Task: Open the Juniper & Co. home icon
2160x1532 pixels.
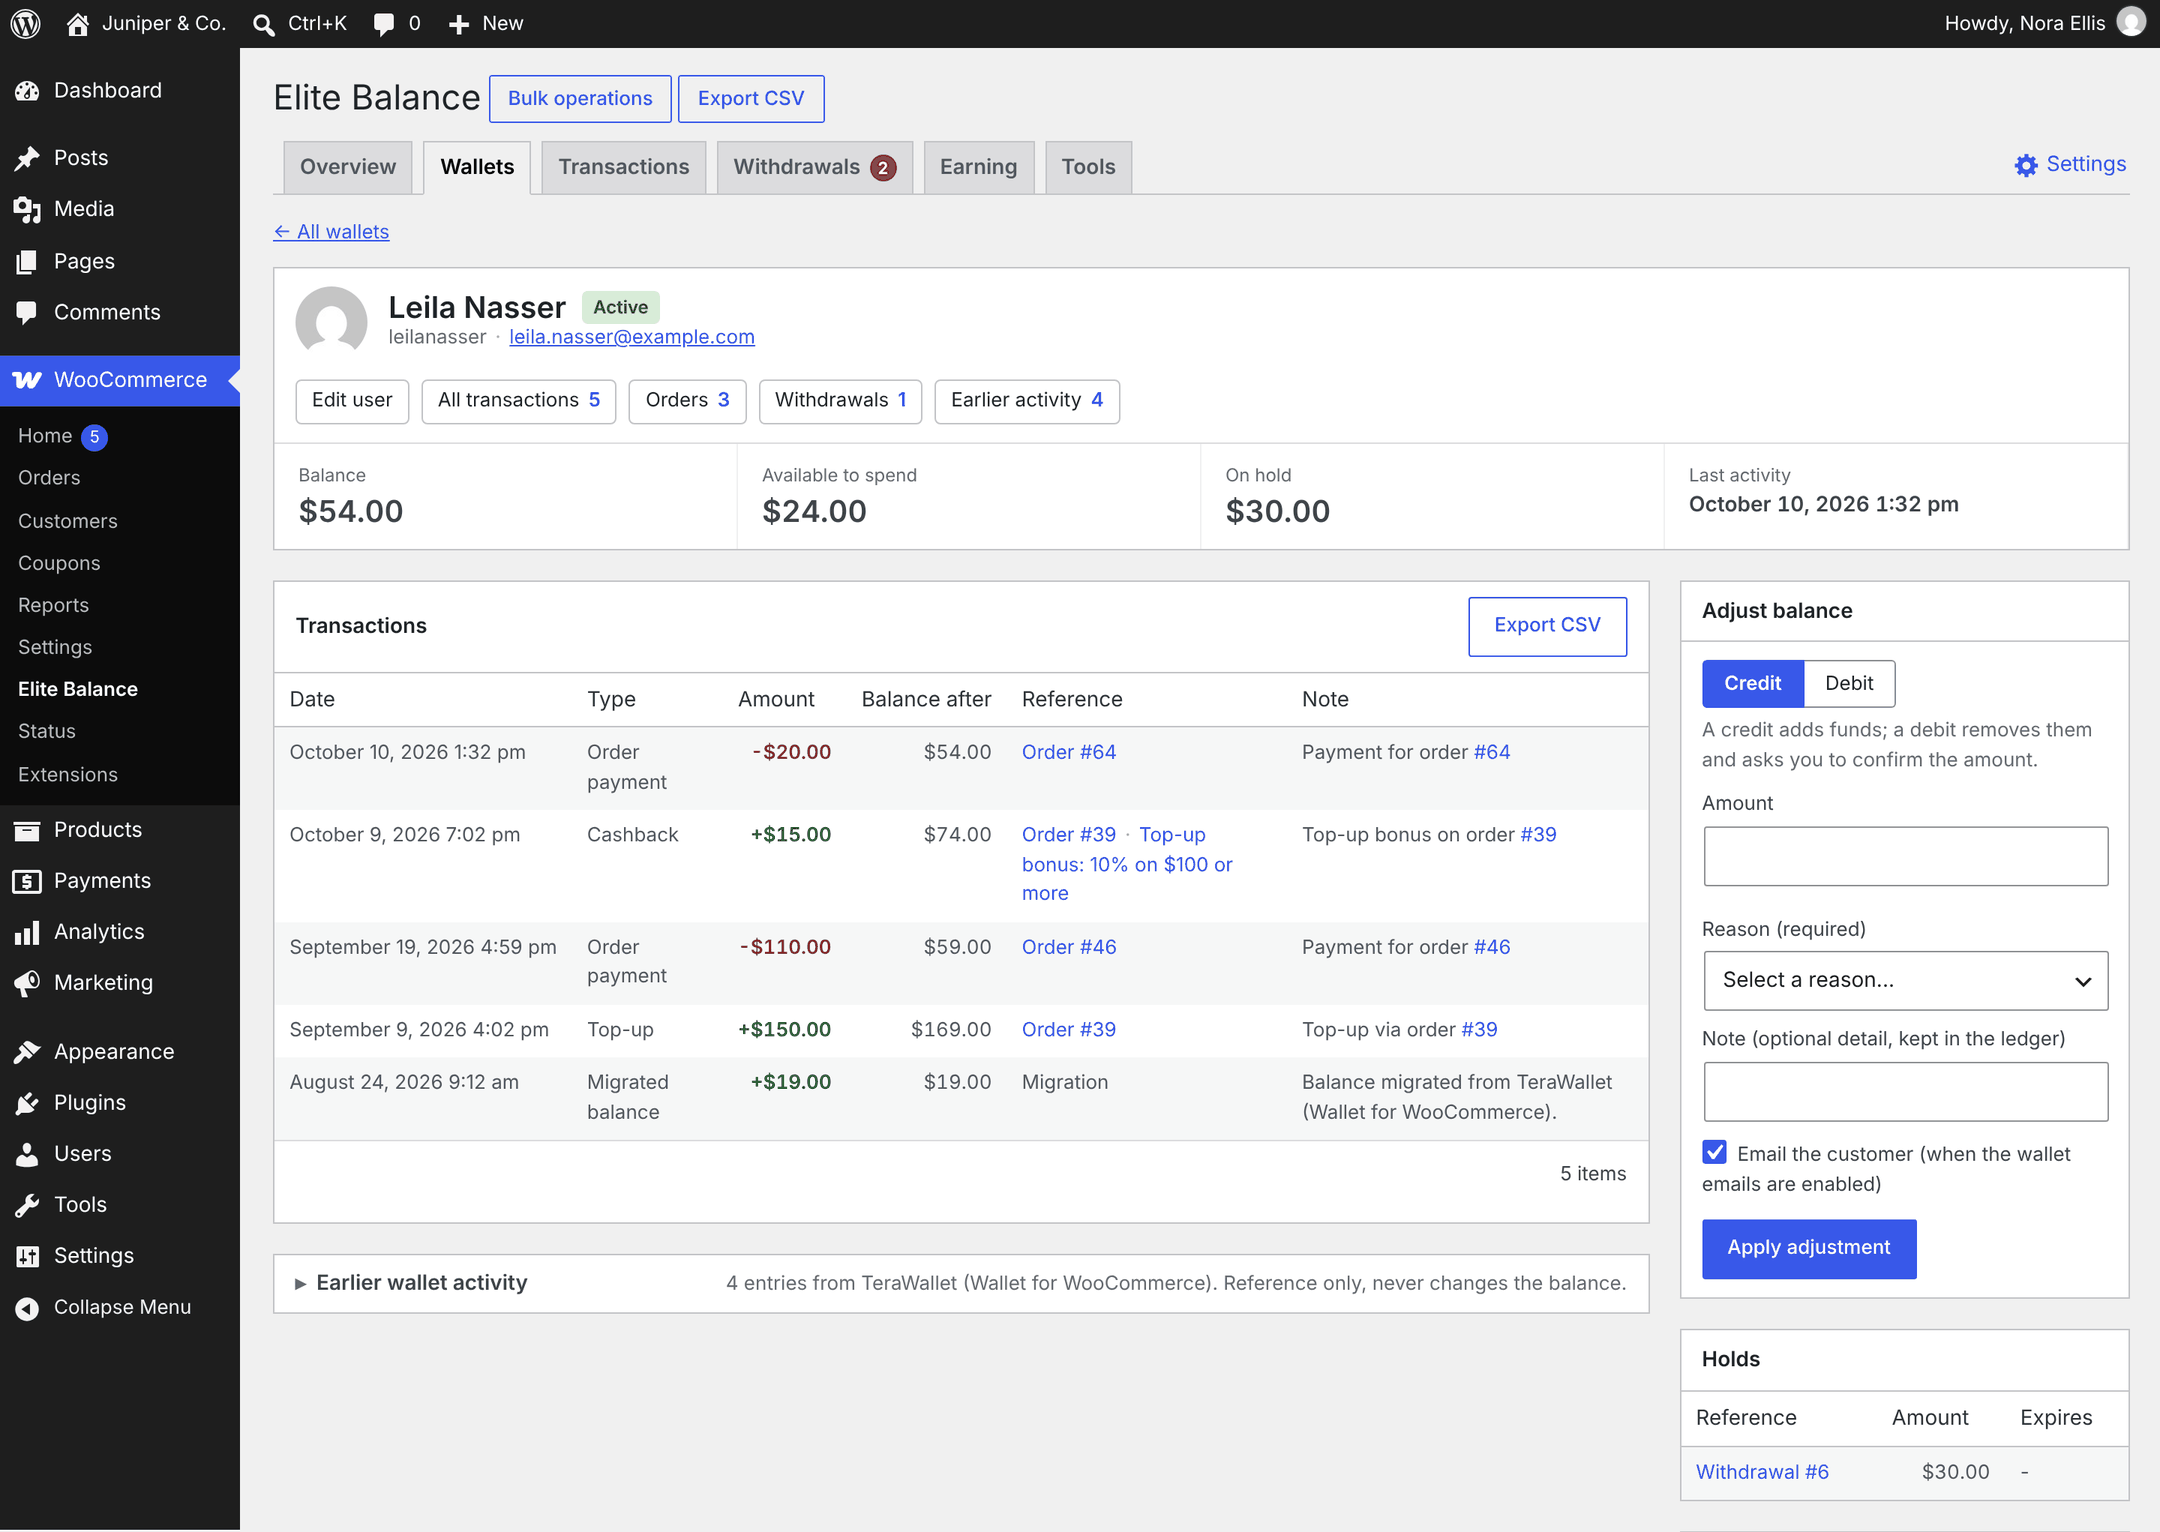Action: coord(77,23)
